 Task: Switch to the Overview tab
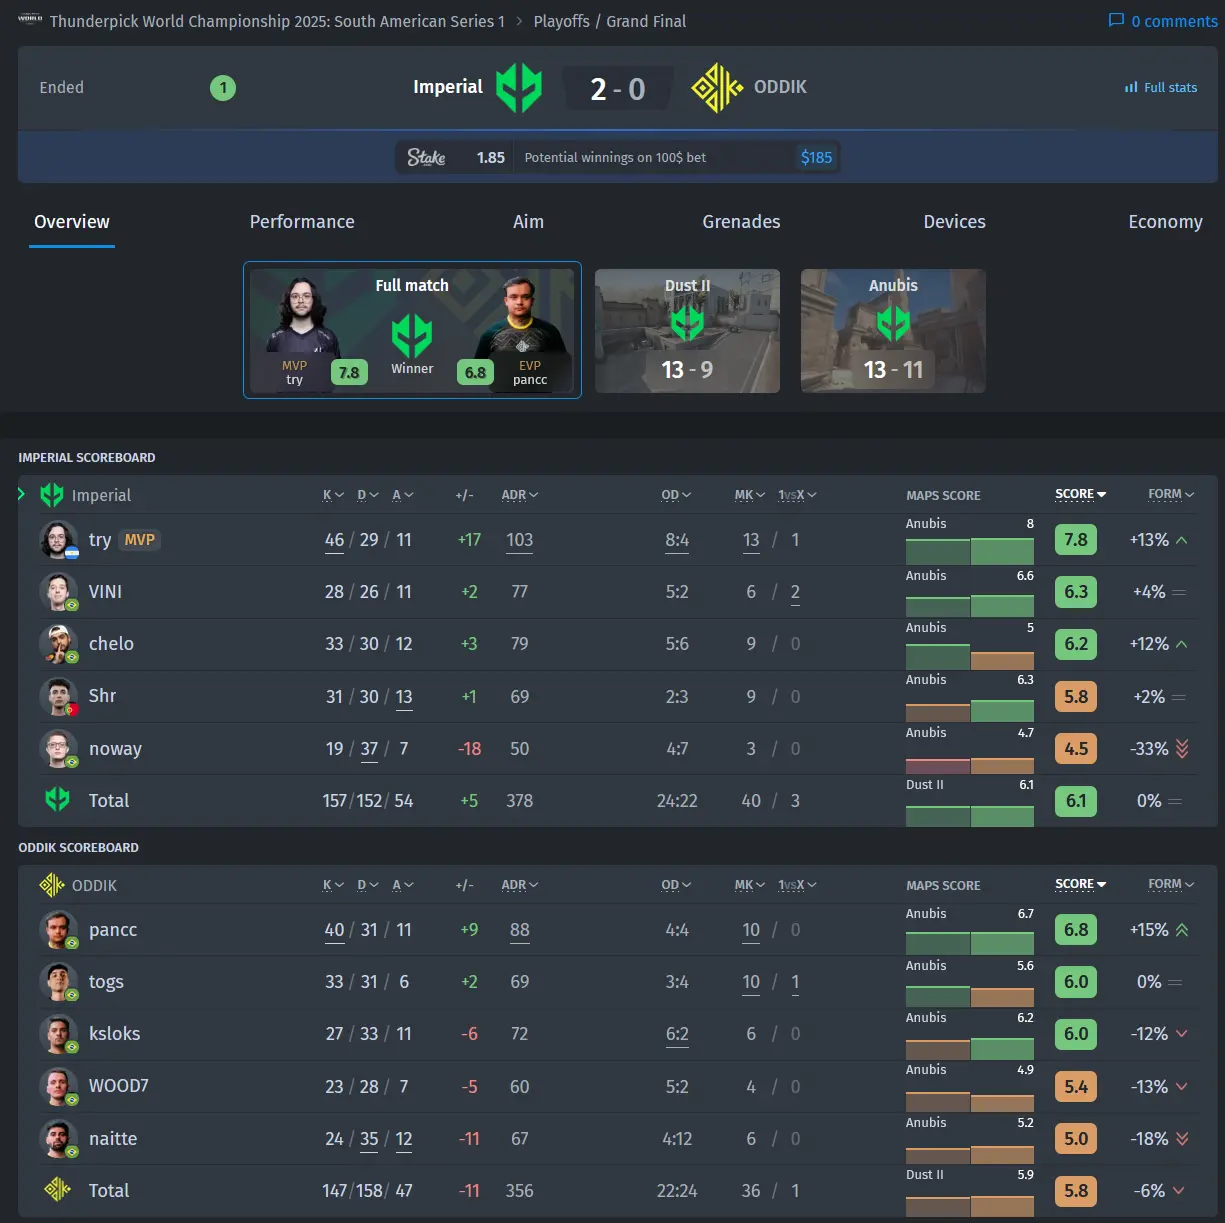tap(72, 222)
